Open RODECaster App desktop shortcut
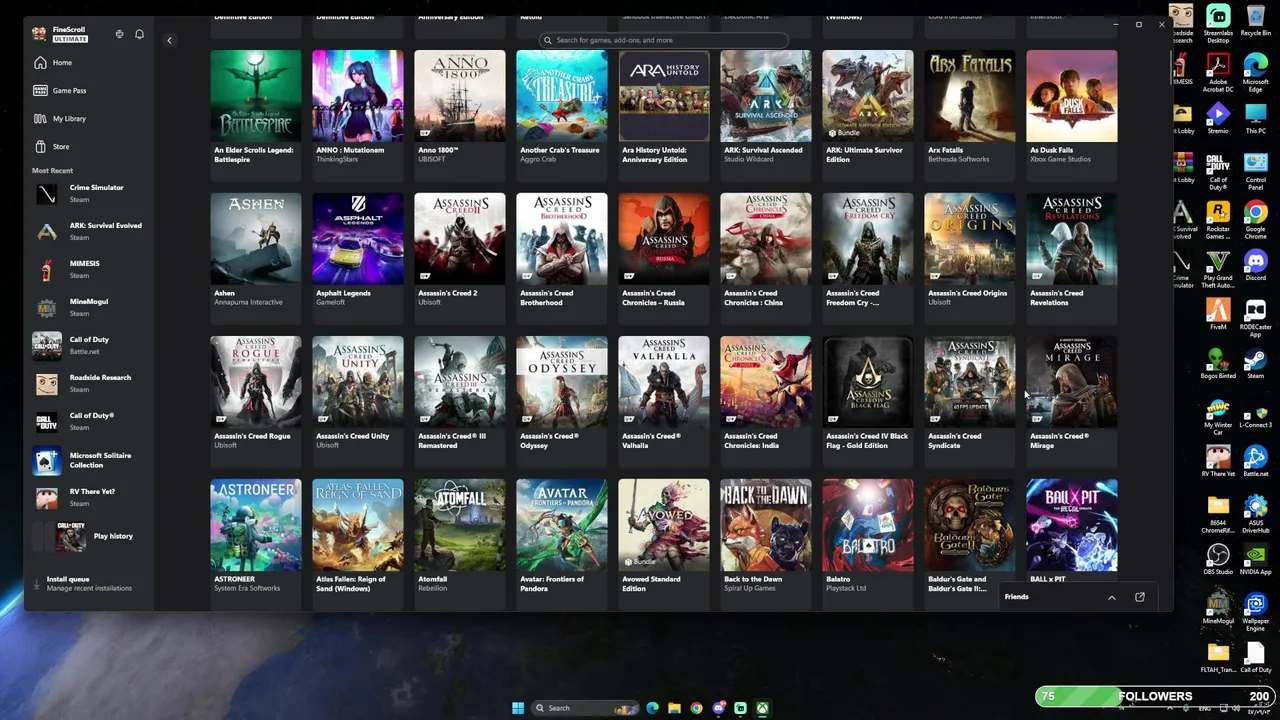Screen dimensions: 1280x720 1255,315
